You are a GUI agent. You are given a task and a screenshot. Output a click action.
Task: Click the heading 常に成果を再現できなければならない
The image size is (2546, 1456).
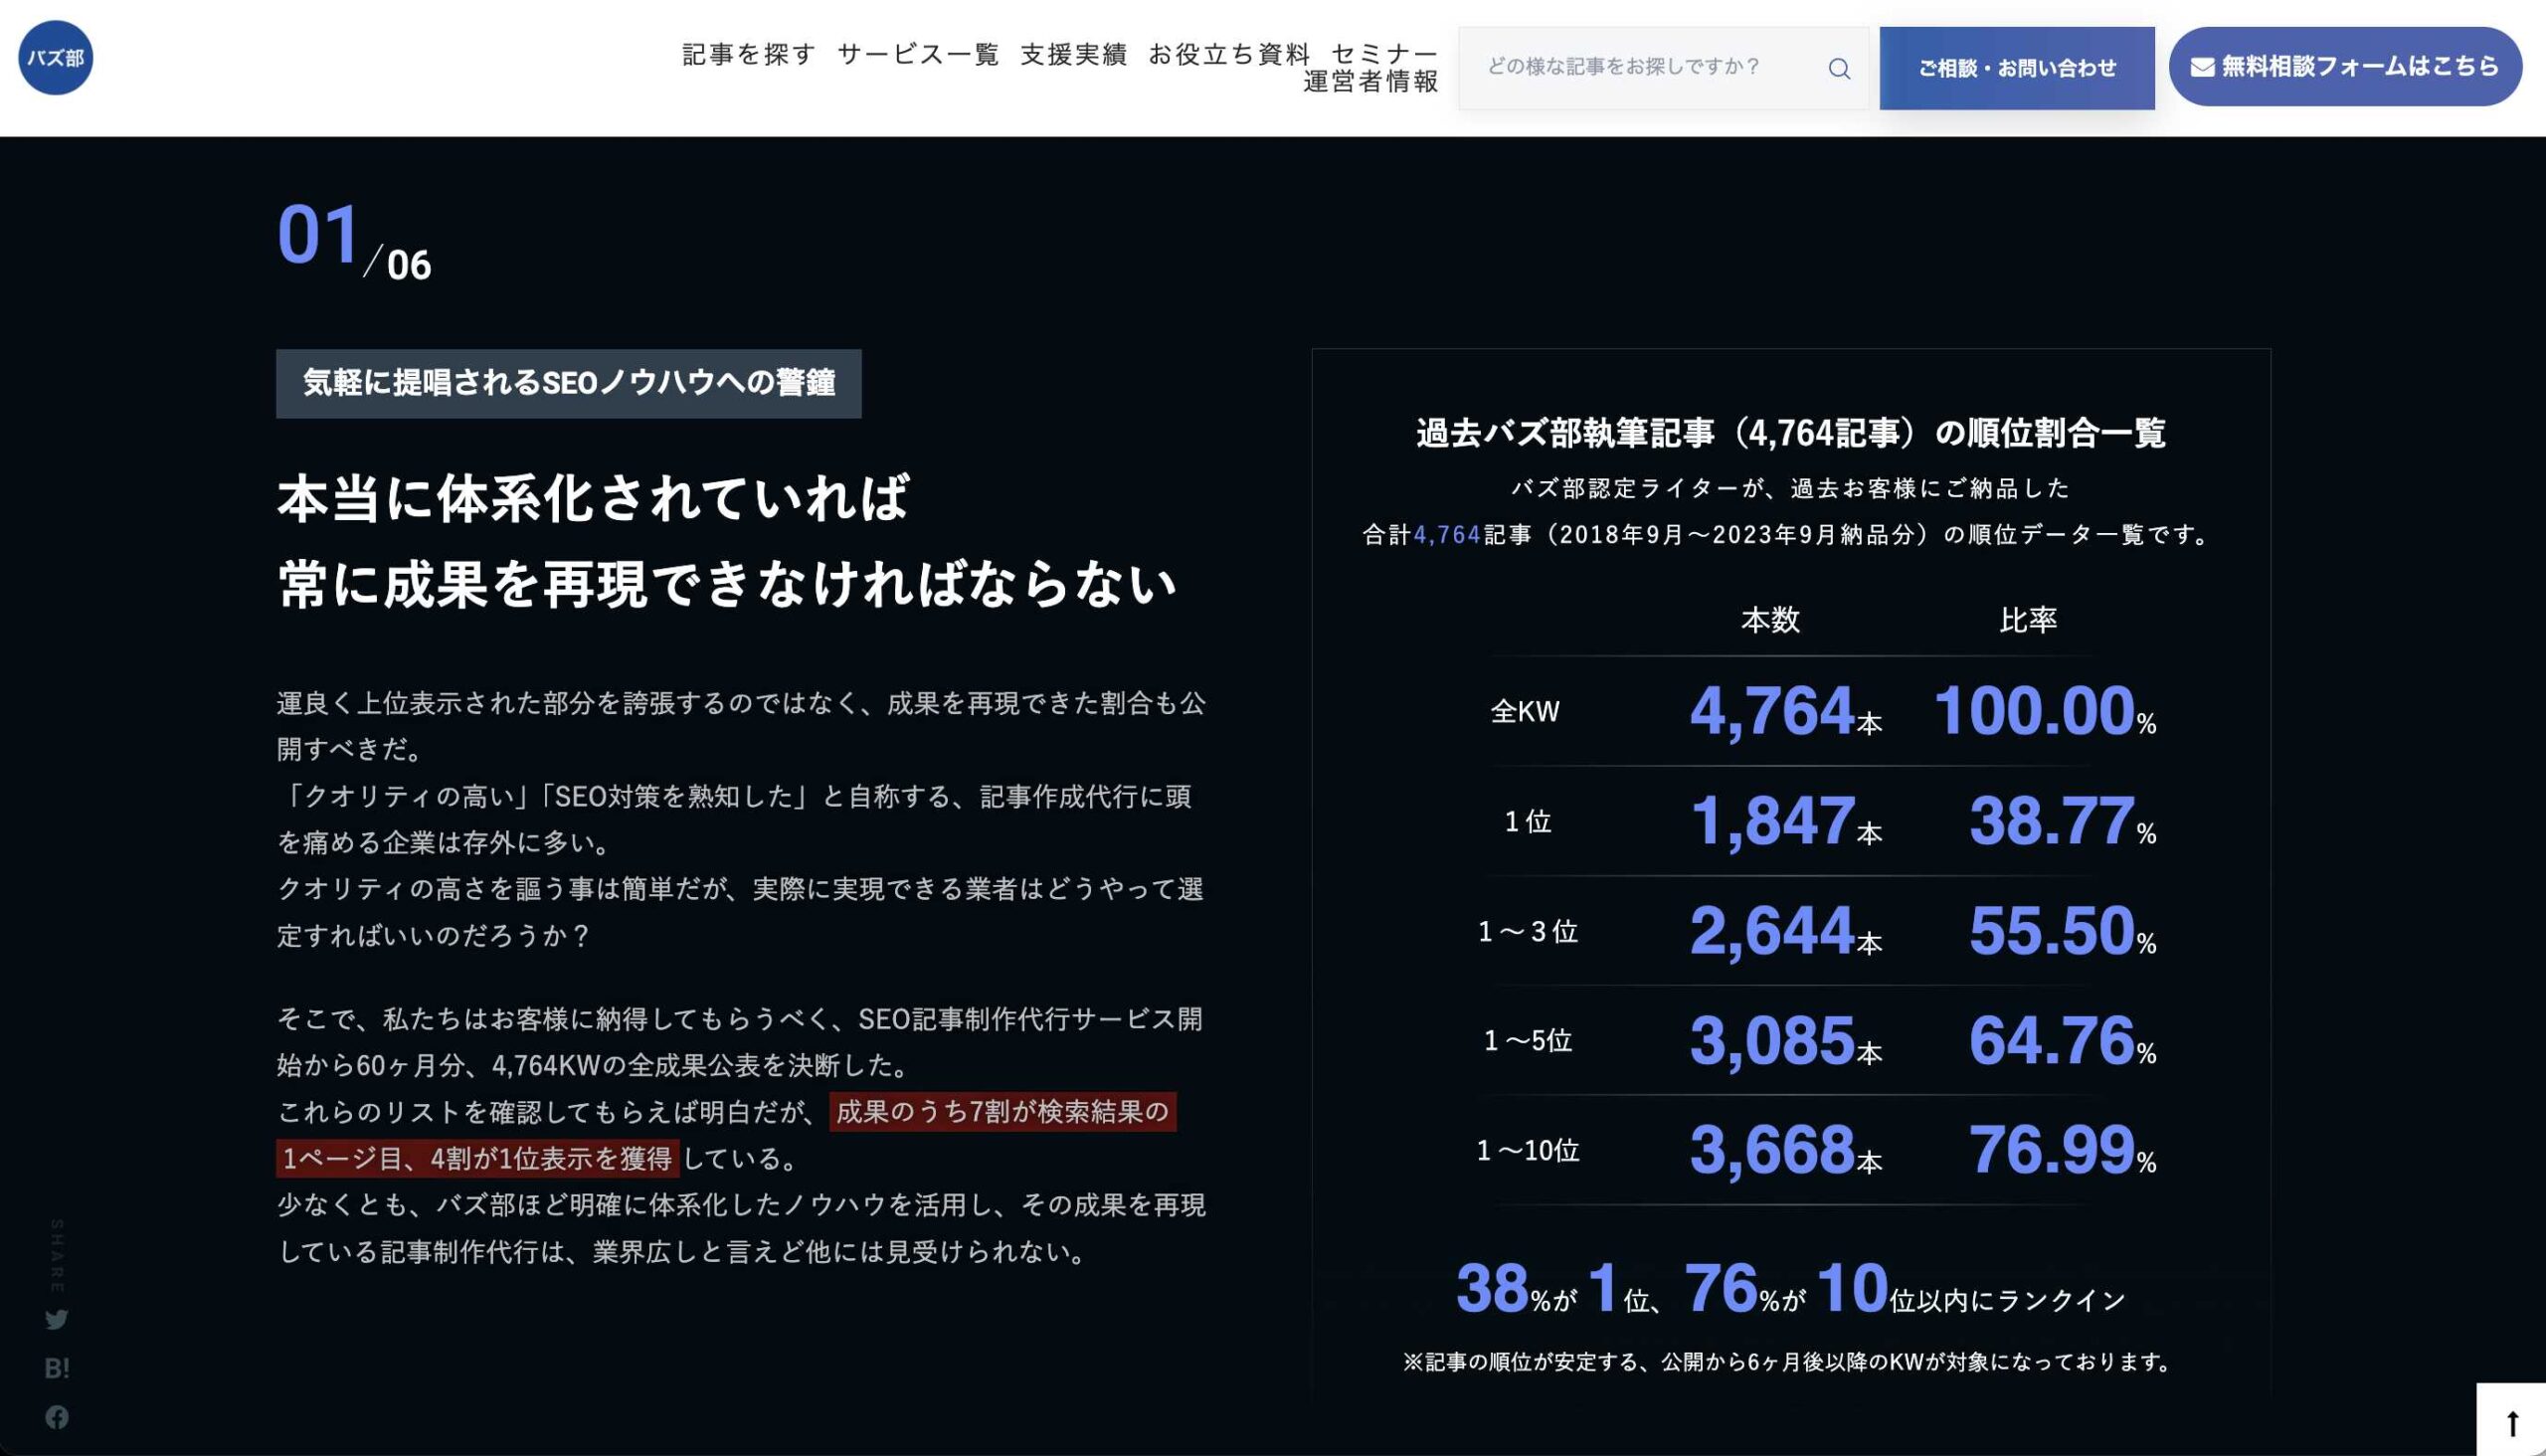727,584
